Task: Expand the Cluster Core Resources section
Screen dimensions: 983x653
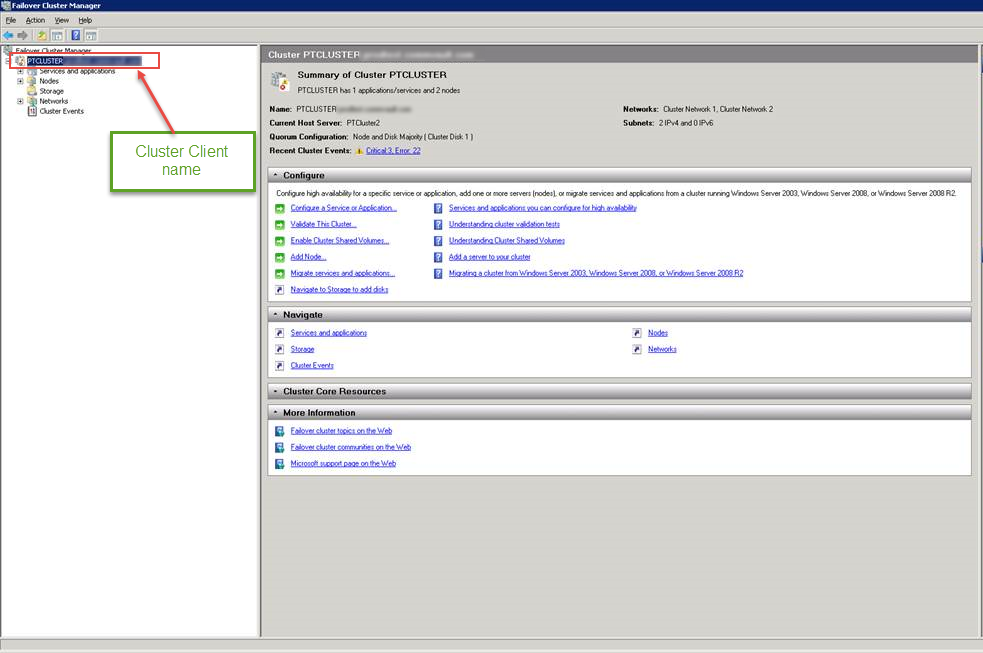Action: 275,390
